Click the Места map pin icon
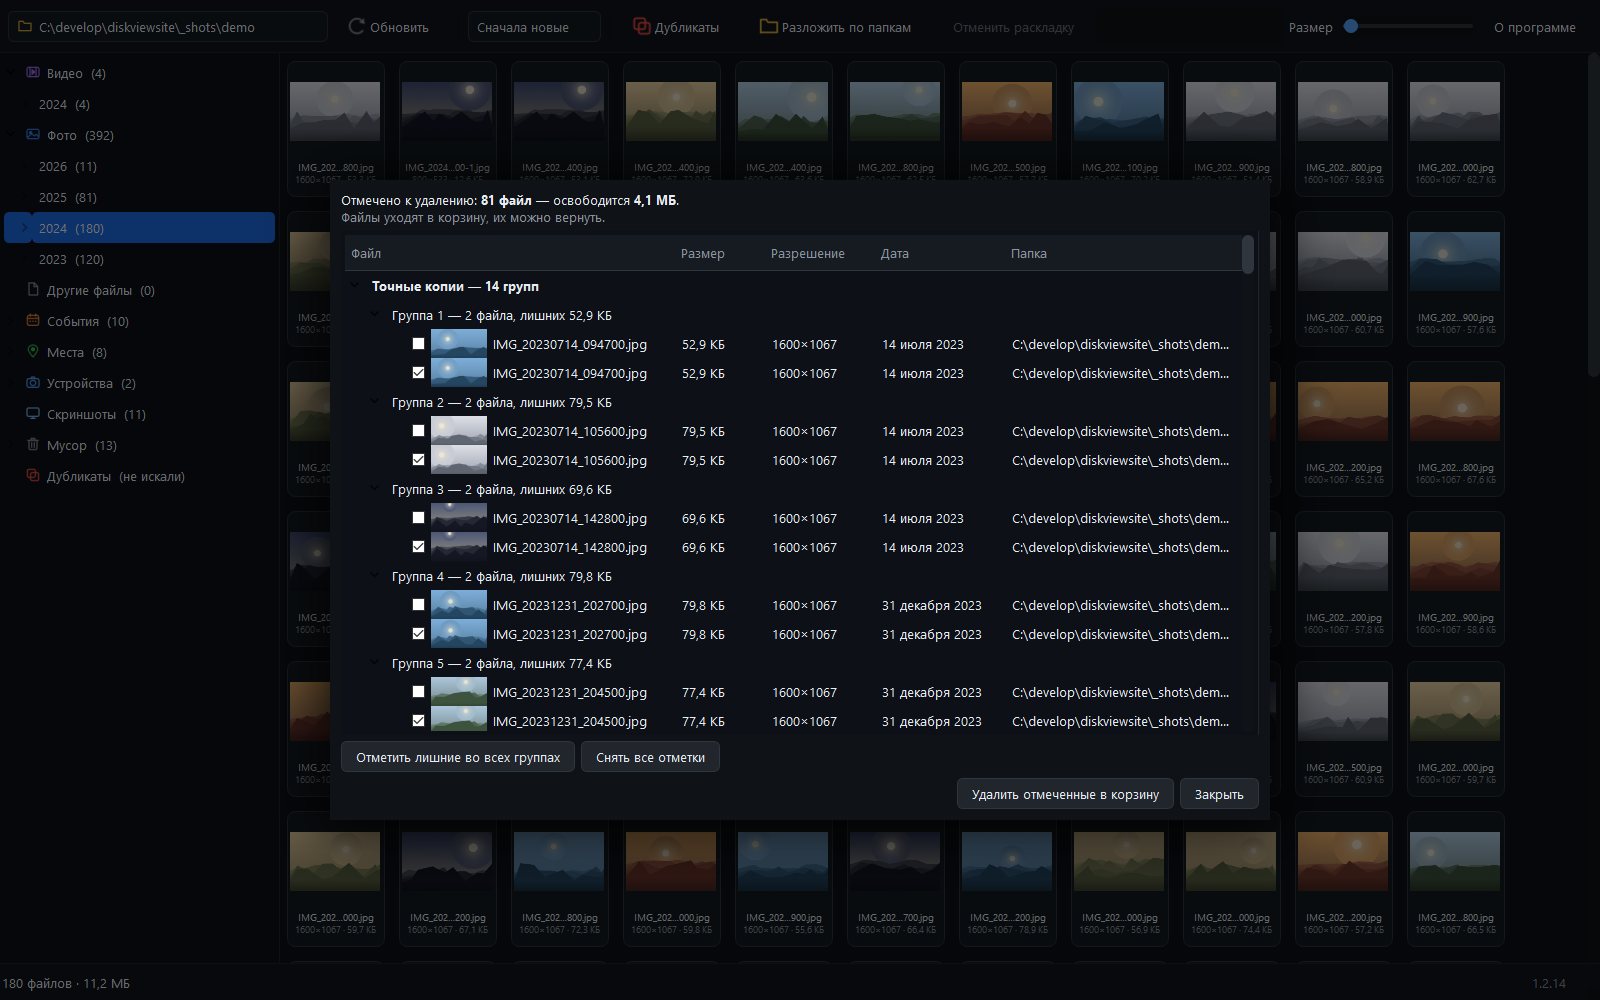 click(33, 352)
